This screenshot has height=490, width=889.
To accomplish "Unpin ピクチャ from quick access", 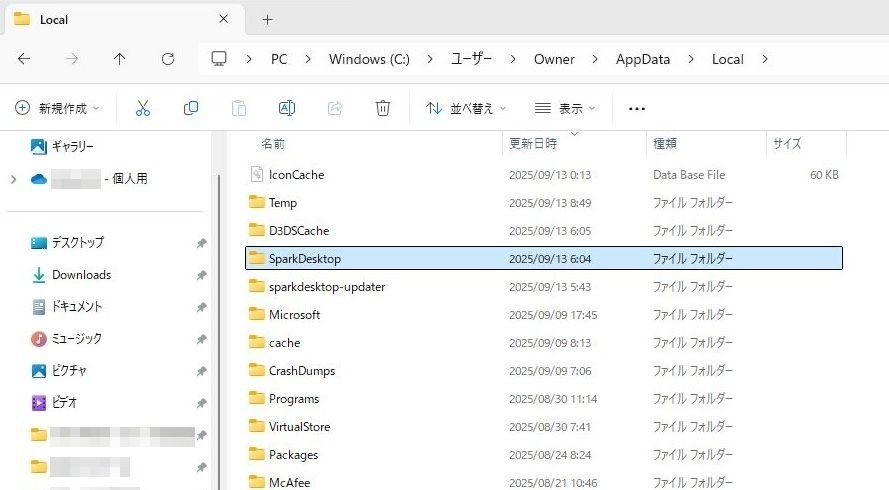I will 201,371.
